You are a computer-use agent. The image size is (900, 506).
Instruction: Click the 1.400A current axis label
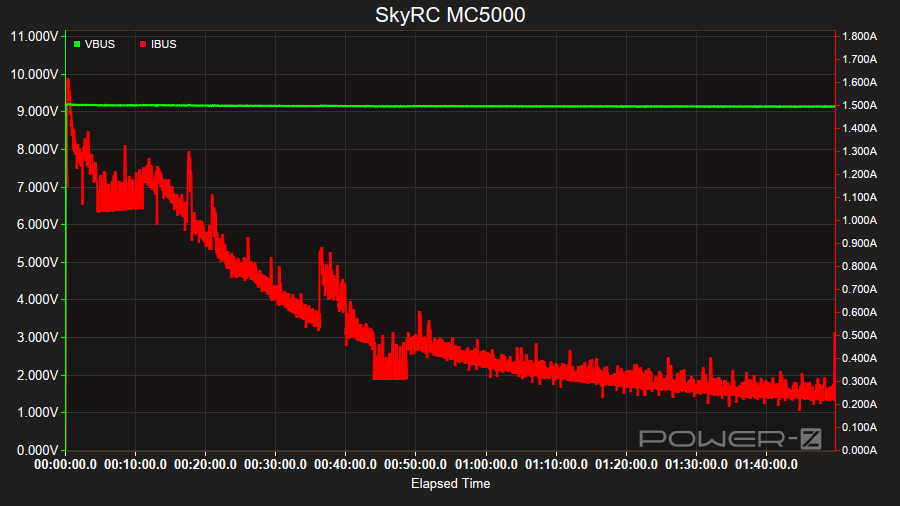(859, 129)
